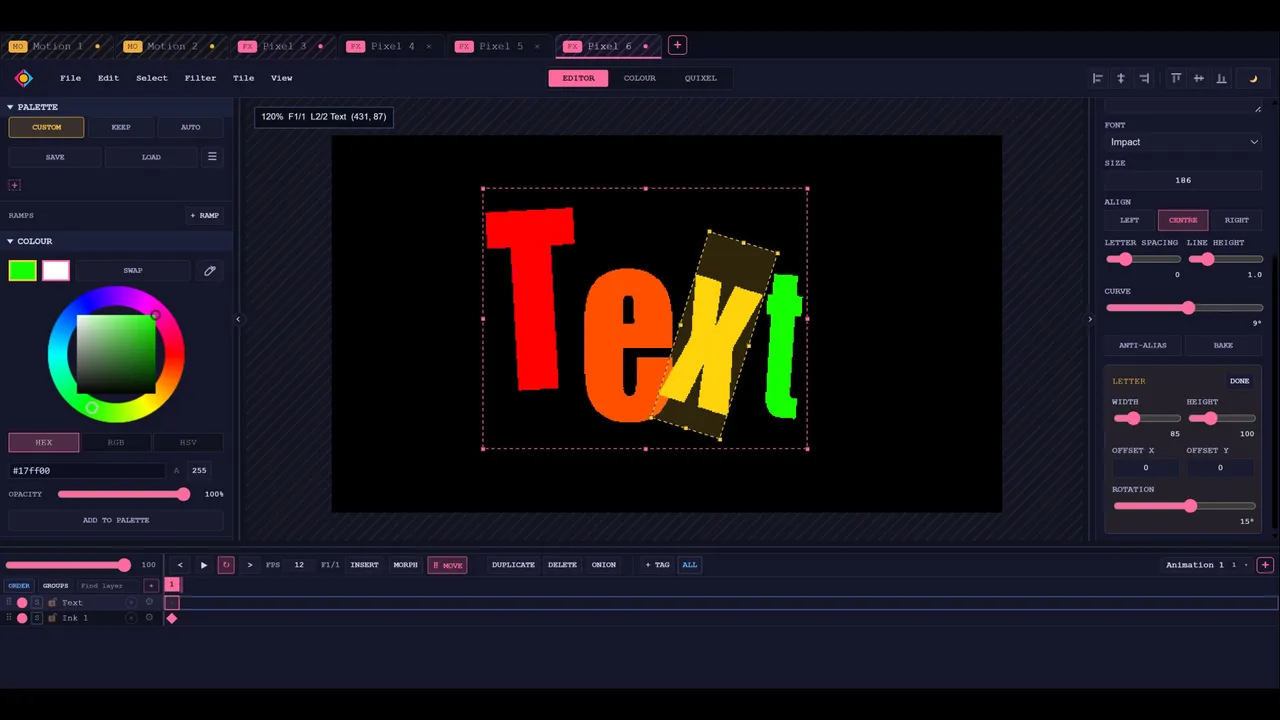Click the Find layer search field
The height and width of the screenshot is (720, 1280).
click(108, 586)
